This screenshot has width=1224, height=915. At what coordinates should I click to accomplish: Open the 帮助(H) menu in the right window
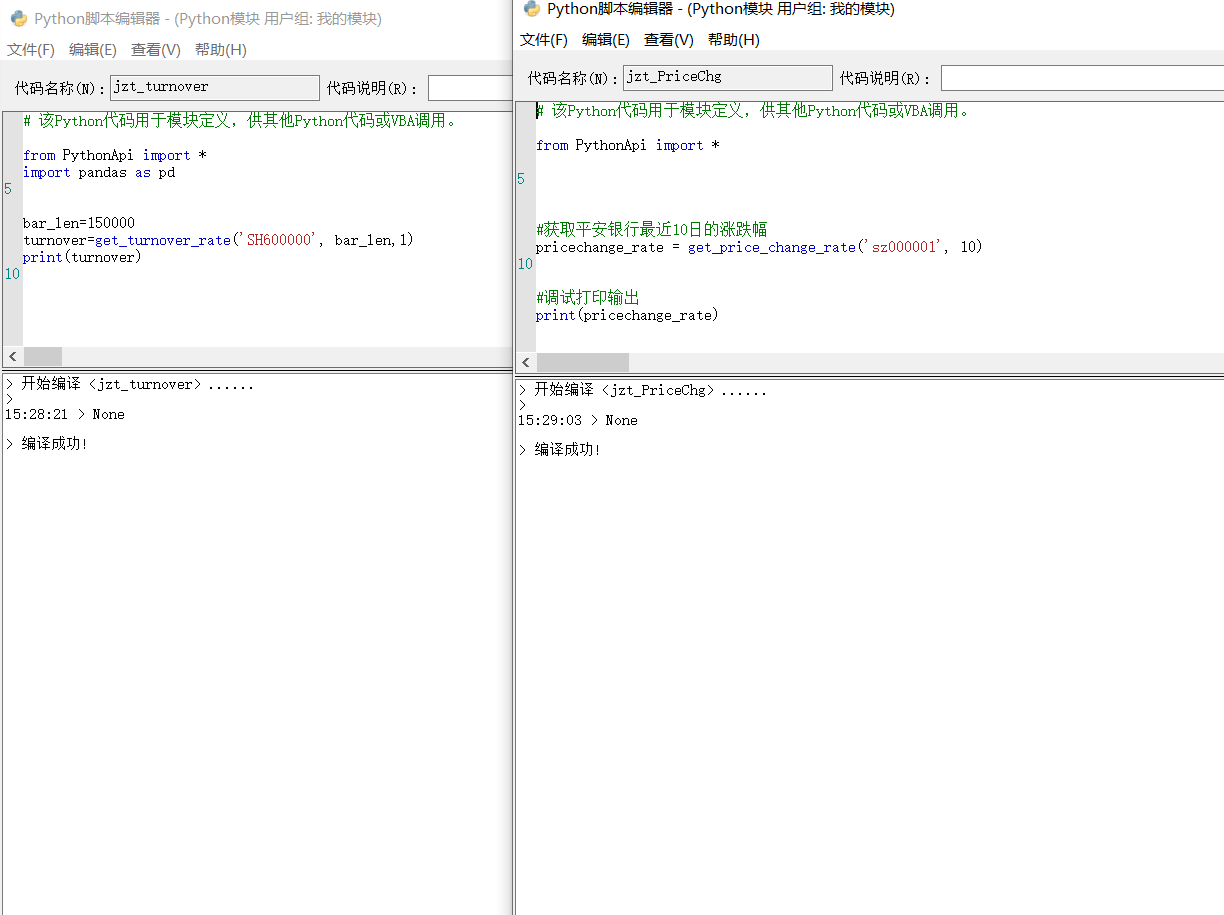734,40
